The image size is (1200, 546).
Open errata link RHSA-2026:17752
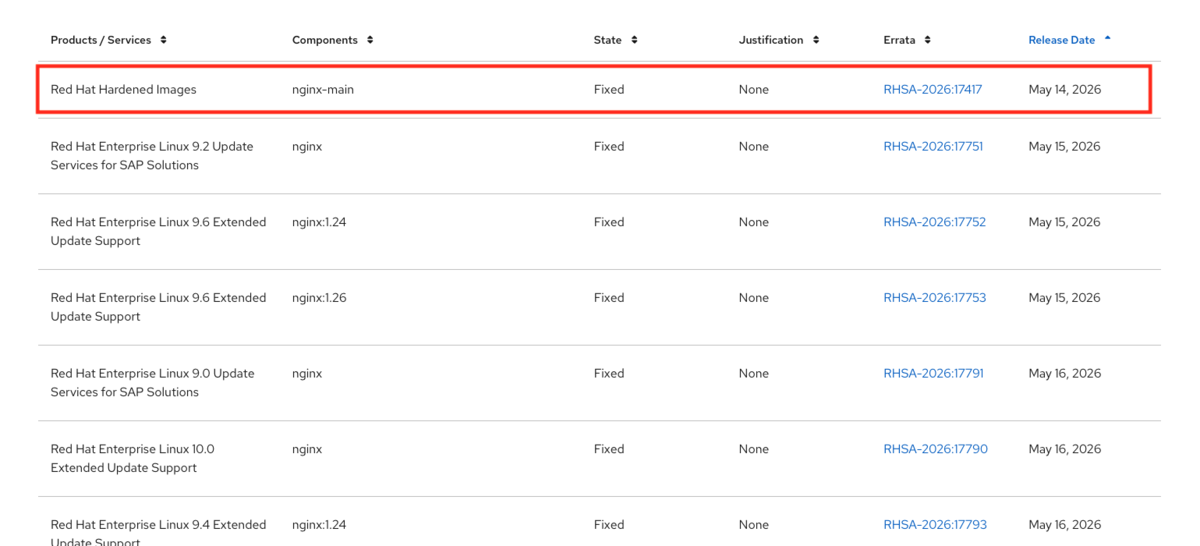coord(935,222)
